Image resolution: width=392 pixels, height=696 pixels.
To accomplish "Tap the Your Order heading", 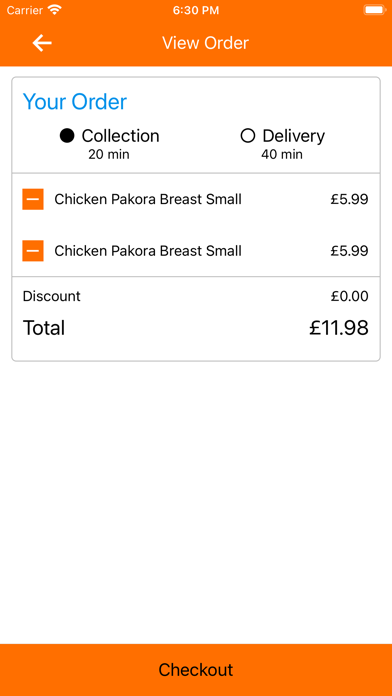I will click(75, 102).
